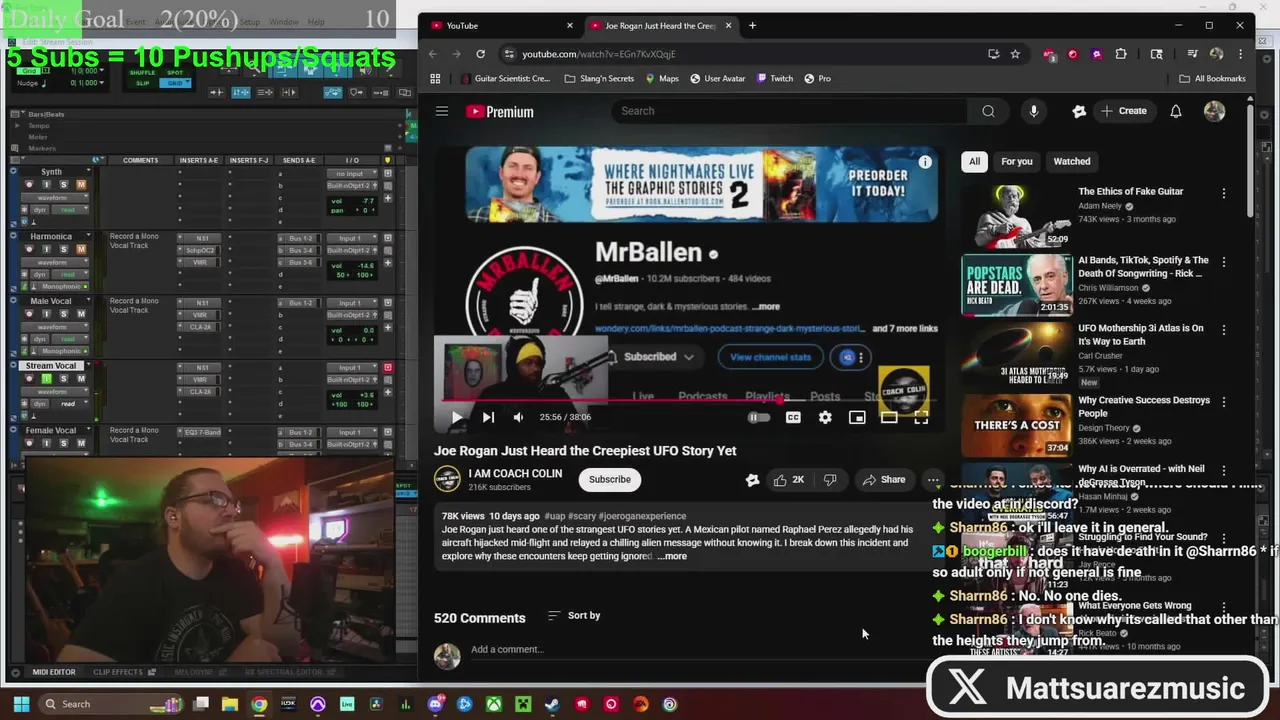Open Chrome three-dot menu

[1241, 54]
